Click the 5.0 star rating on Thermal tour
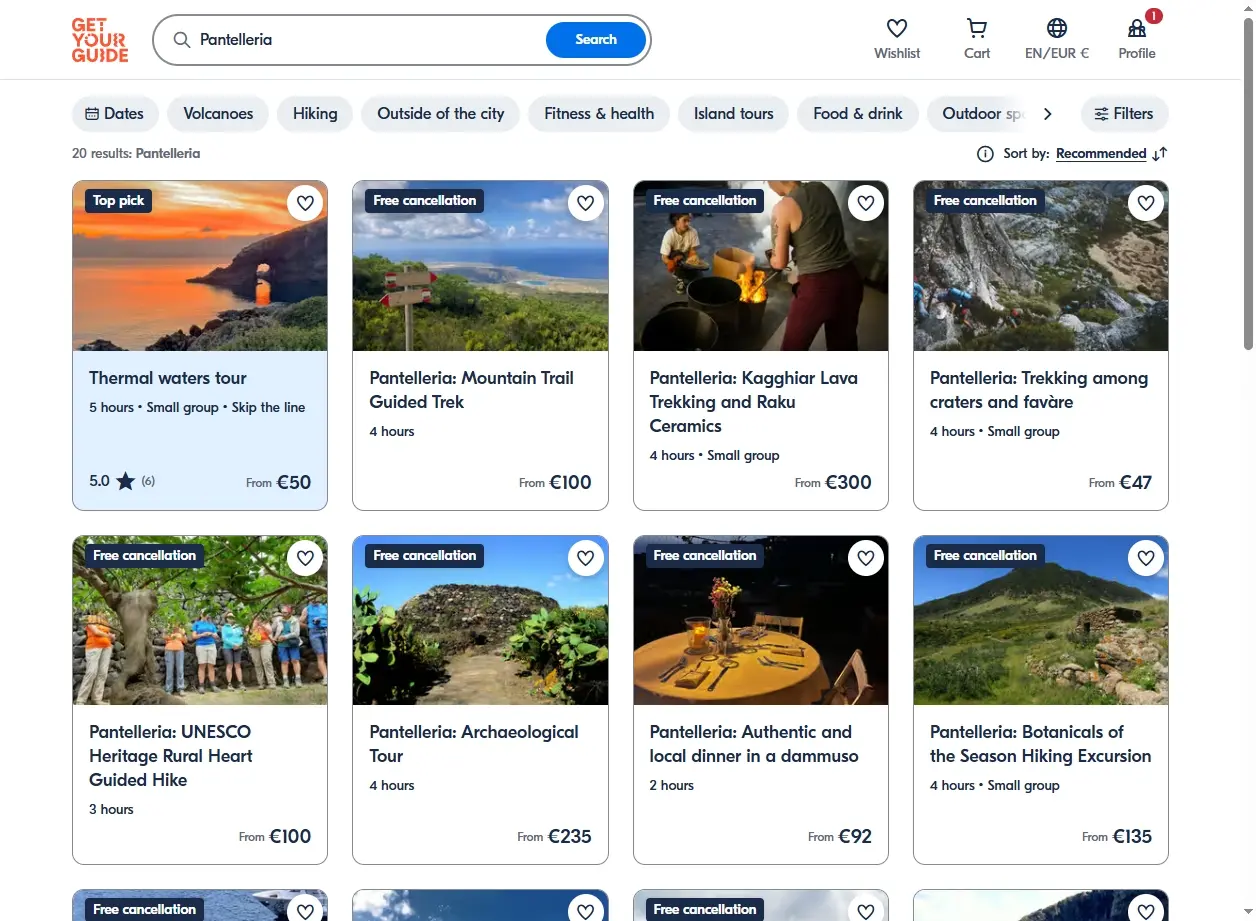 coord(122,481)
